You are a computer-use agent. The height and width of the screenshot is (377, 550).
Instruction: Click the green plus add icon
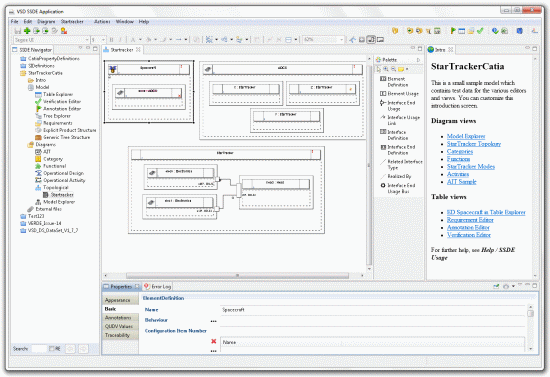27,31
